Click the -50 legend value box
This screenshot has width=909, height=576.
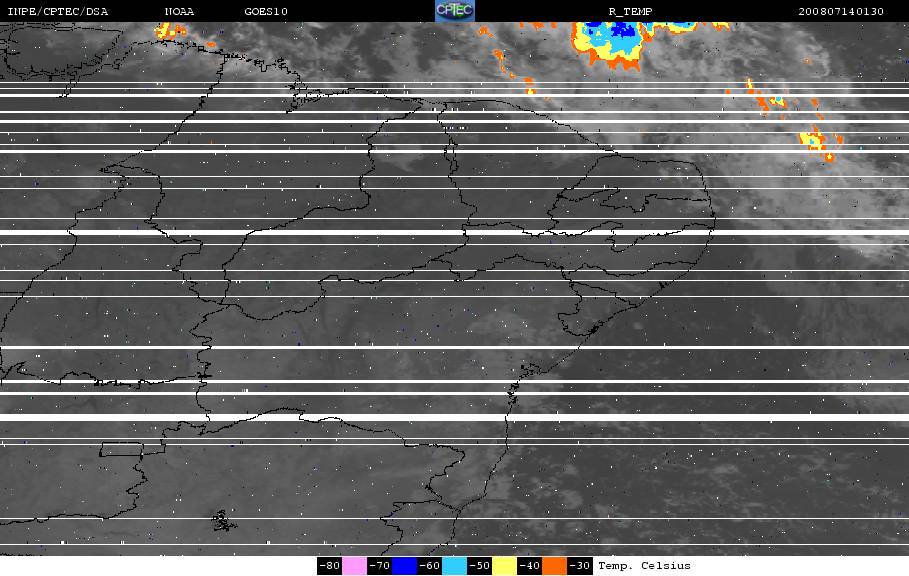[479, 566]
